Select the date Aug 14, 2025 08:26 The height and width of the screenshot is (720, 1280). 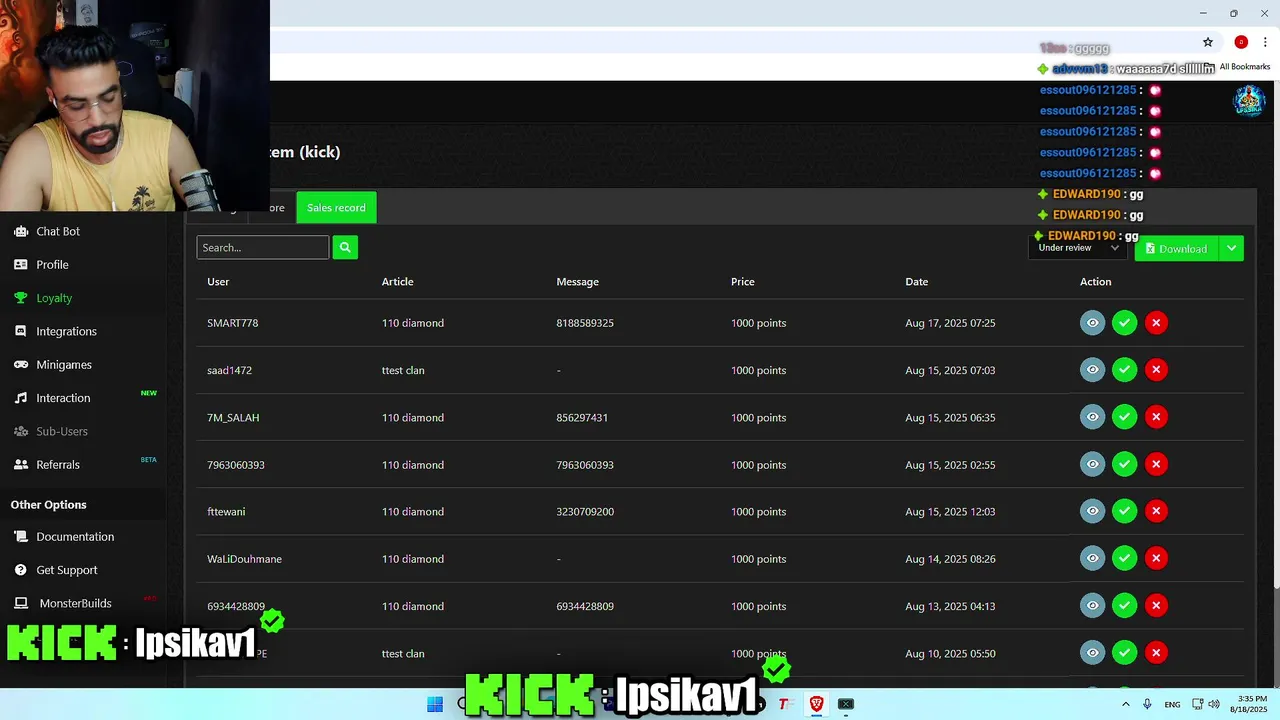950,559
